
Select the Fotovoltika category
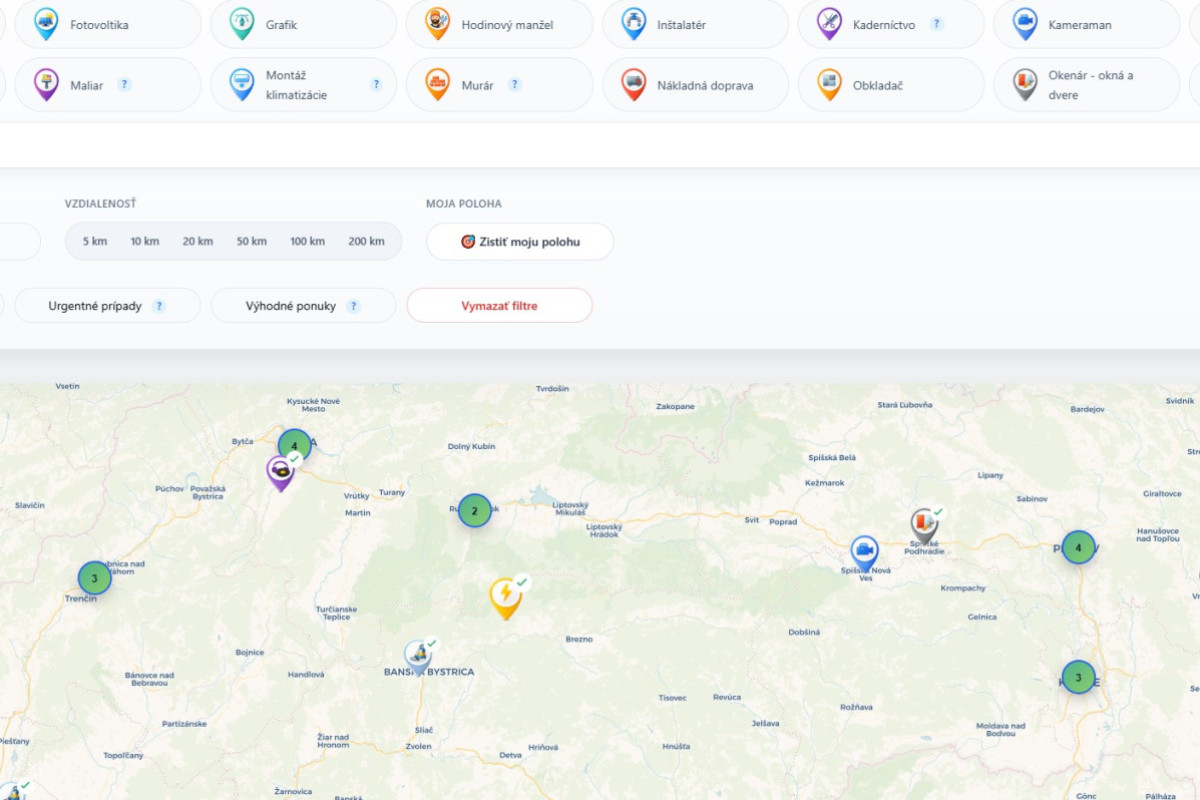[108, 24]
